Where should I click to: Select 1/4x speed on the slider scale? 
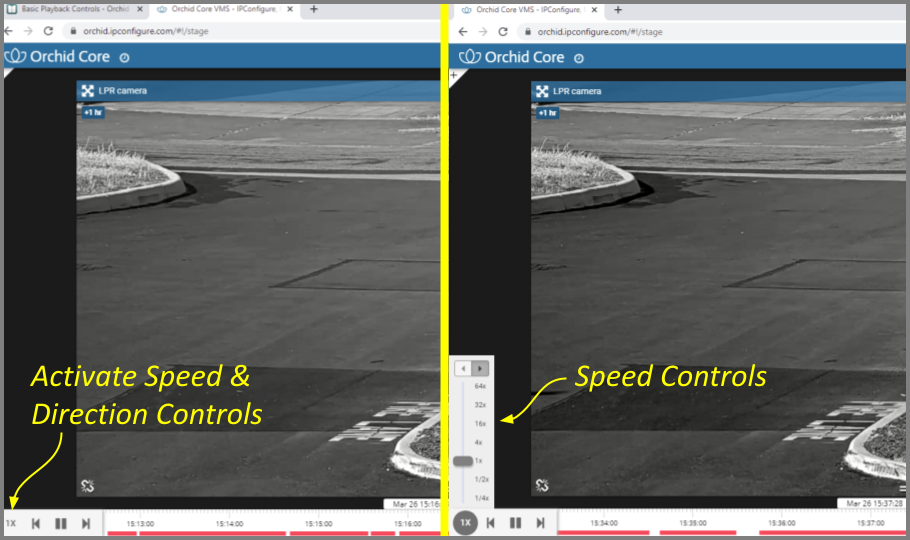482,498
